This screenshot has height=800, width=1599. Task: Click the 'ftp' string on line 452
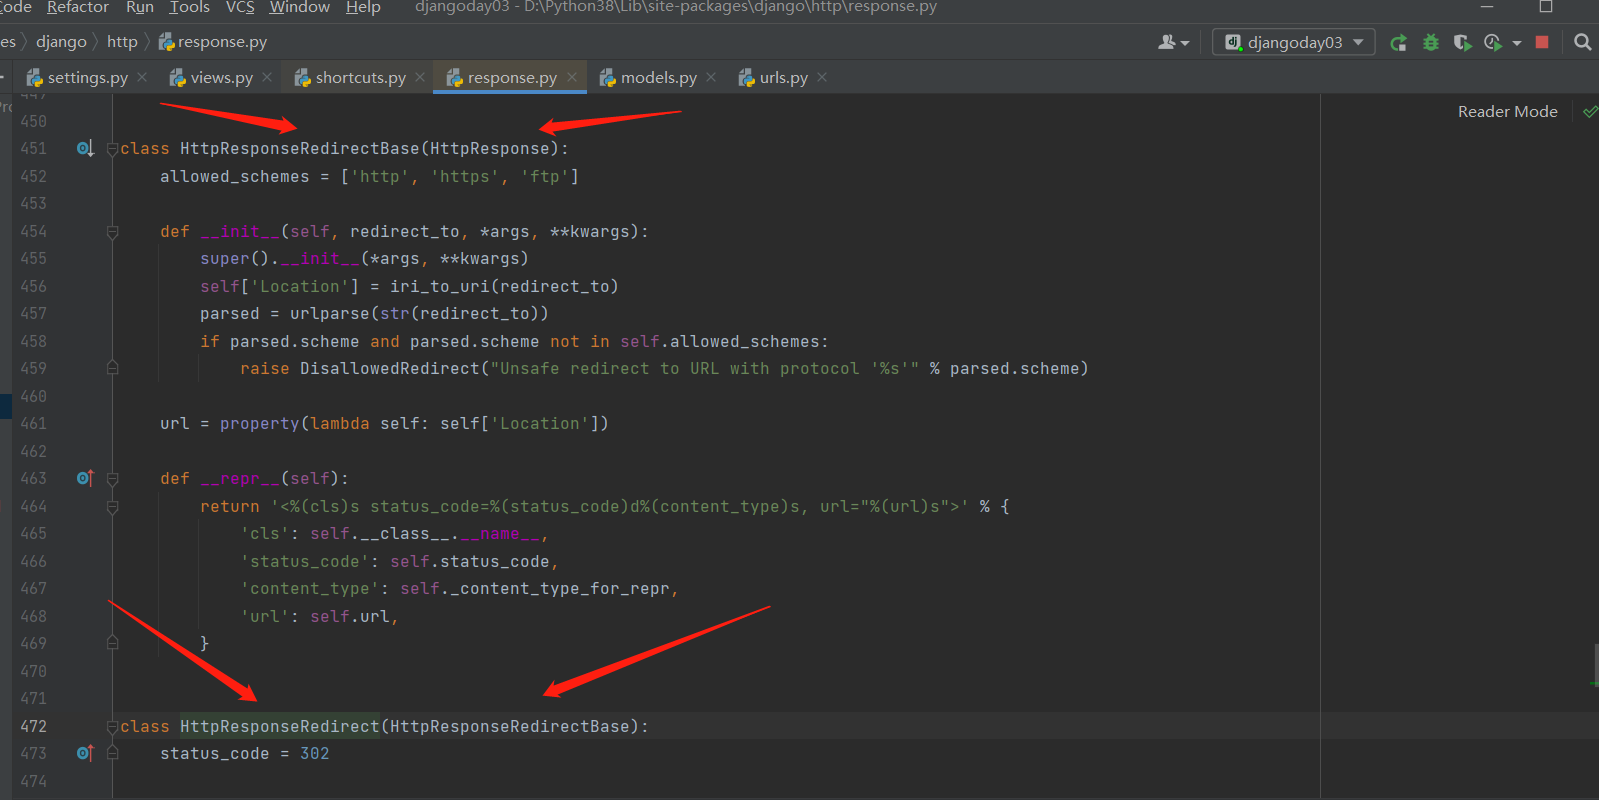545,177
